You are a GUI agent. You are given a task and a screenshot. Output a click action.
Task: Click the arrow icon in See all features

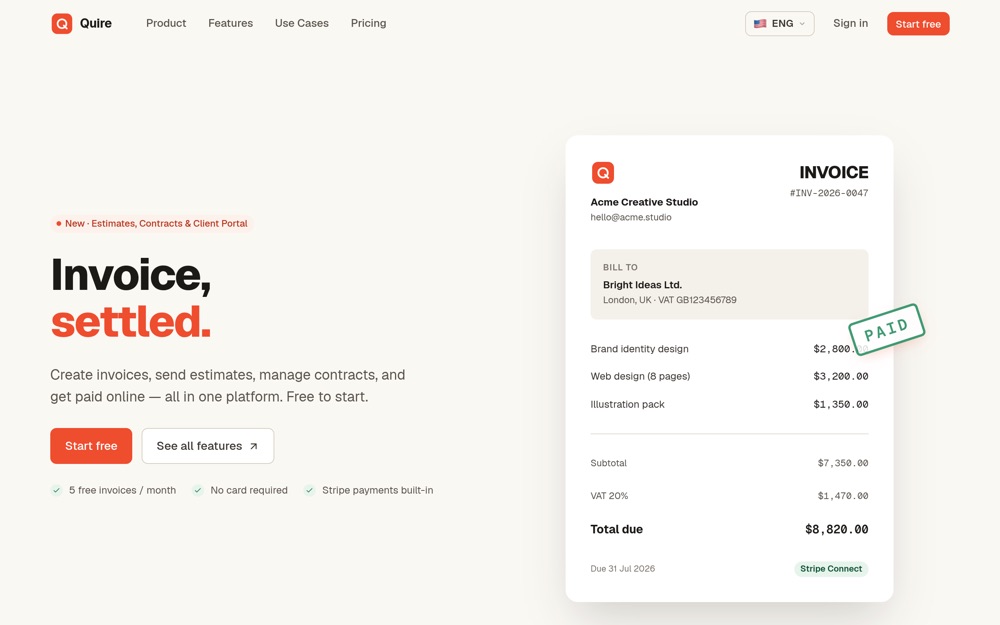tap(254, 446)
